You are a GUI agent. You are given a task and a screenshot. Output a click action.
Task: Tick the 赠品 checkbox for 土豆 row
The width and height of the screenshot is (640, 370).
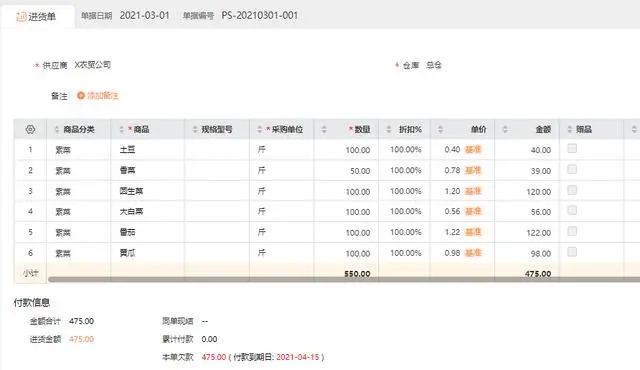pyautogui.click(x=572, y=148)
